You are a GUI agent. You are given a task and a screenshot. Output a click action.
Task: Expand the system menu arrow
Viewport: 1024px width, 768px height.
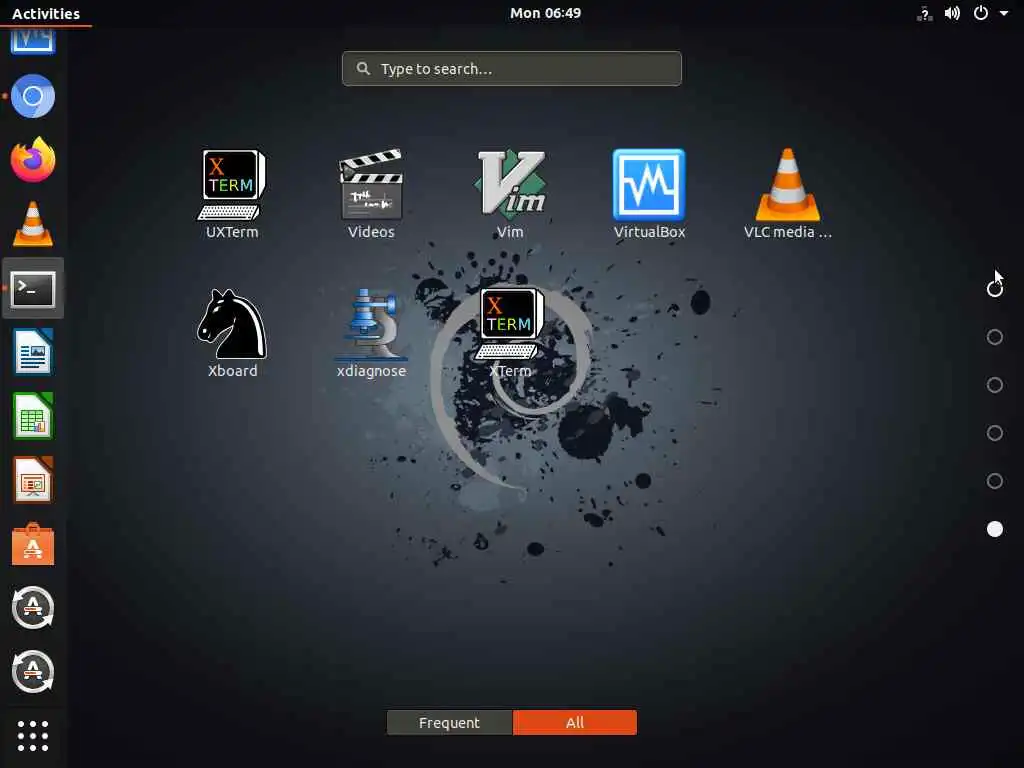click(x=1004, y=13)
